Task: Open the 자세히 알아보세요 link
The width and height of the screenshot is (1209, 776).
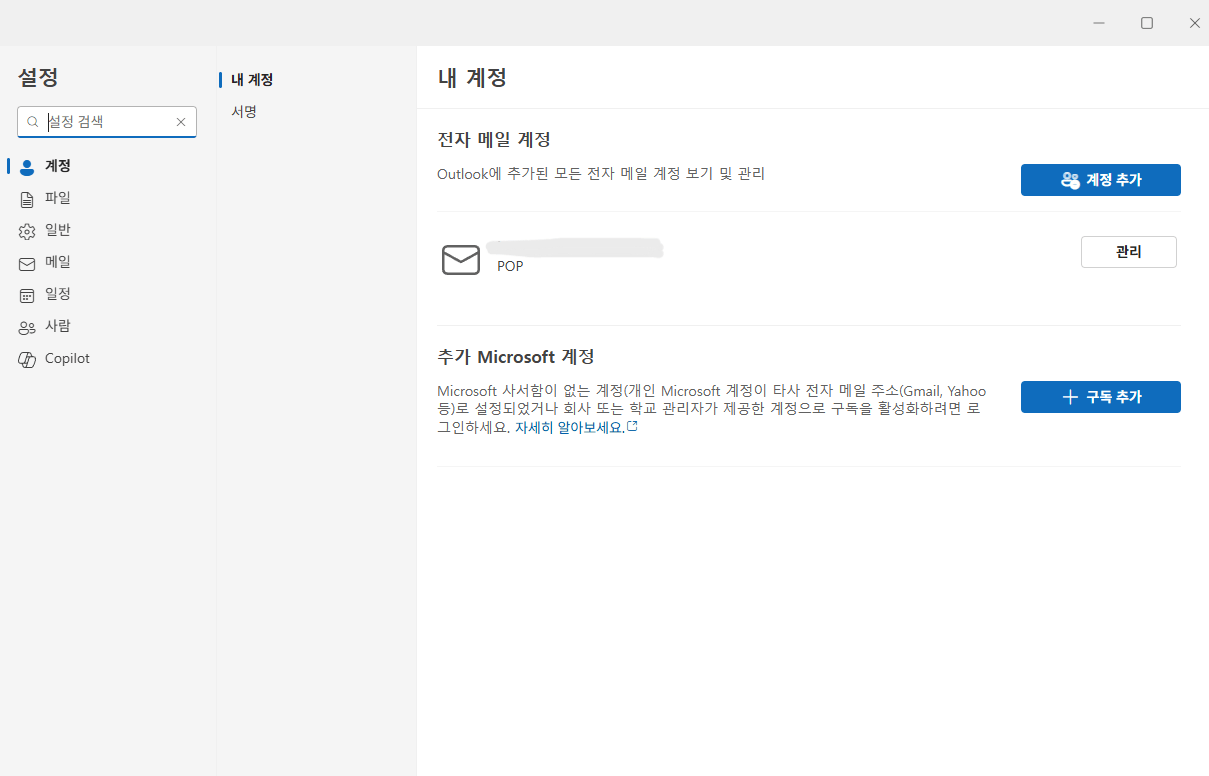Action: click(576, 427)
